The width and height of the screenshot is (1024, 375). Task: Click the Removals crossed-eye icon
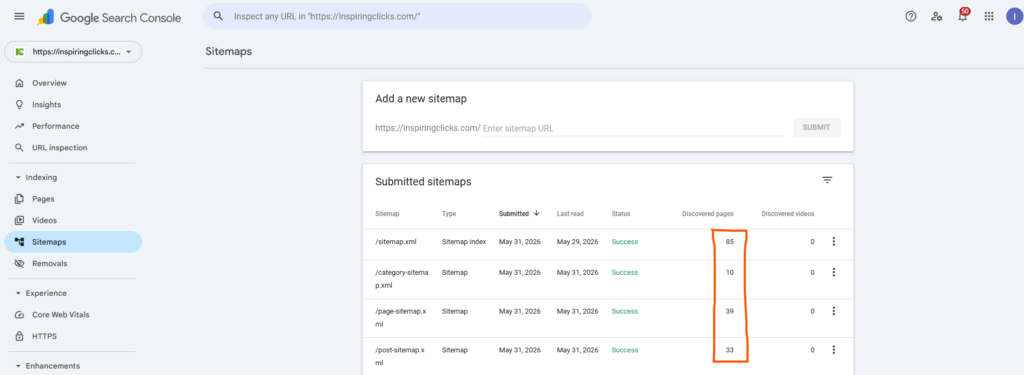pos(19,263)
